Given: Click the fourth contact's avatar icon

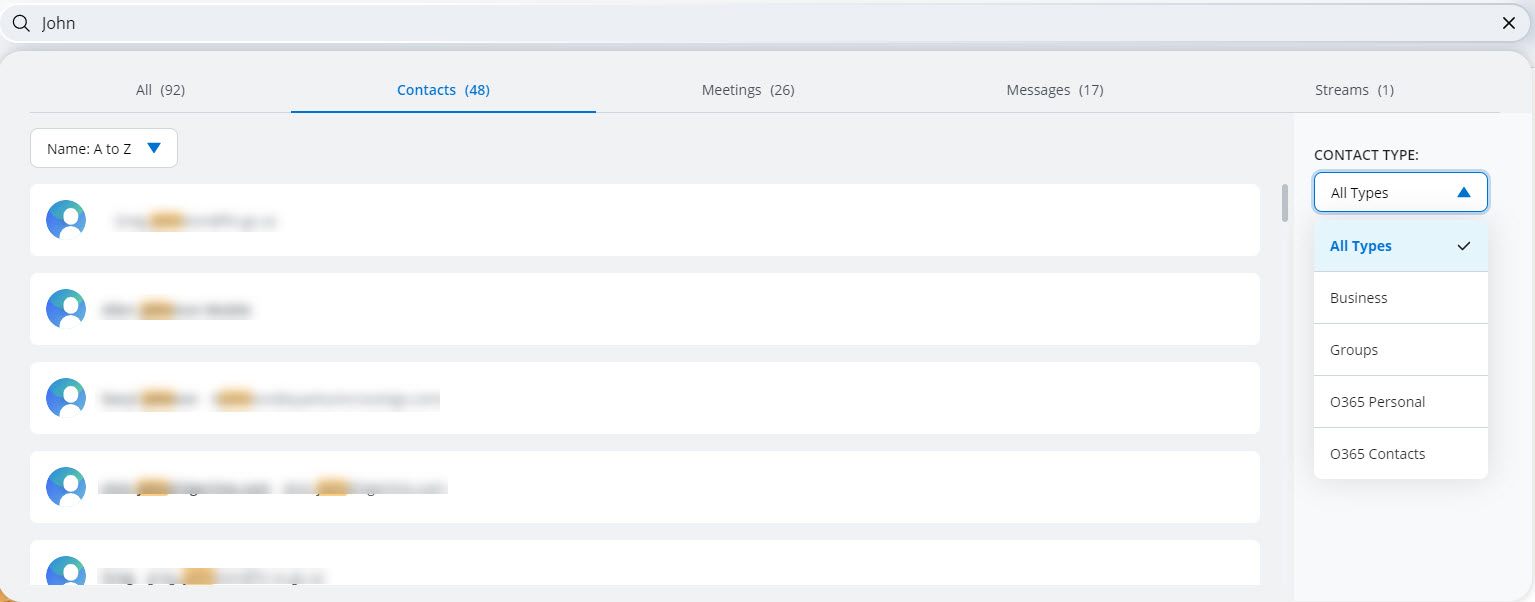Looking at the screenshot, I should coord(66,487).
